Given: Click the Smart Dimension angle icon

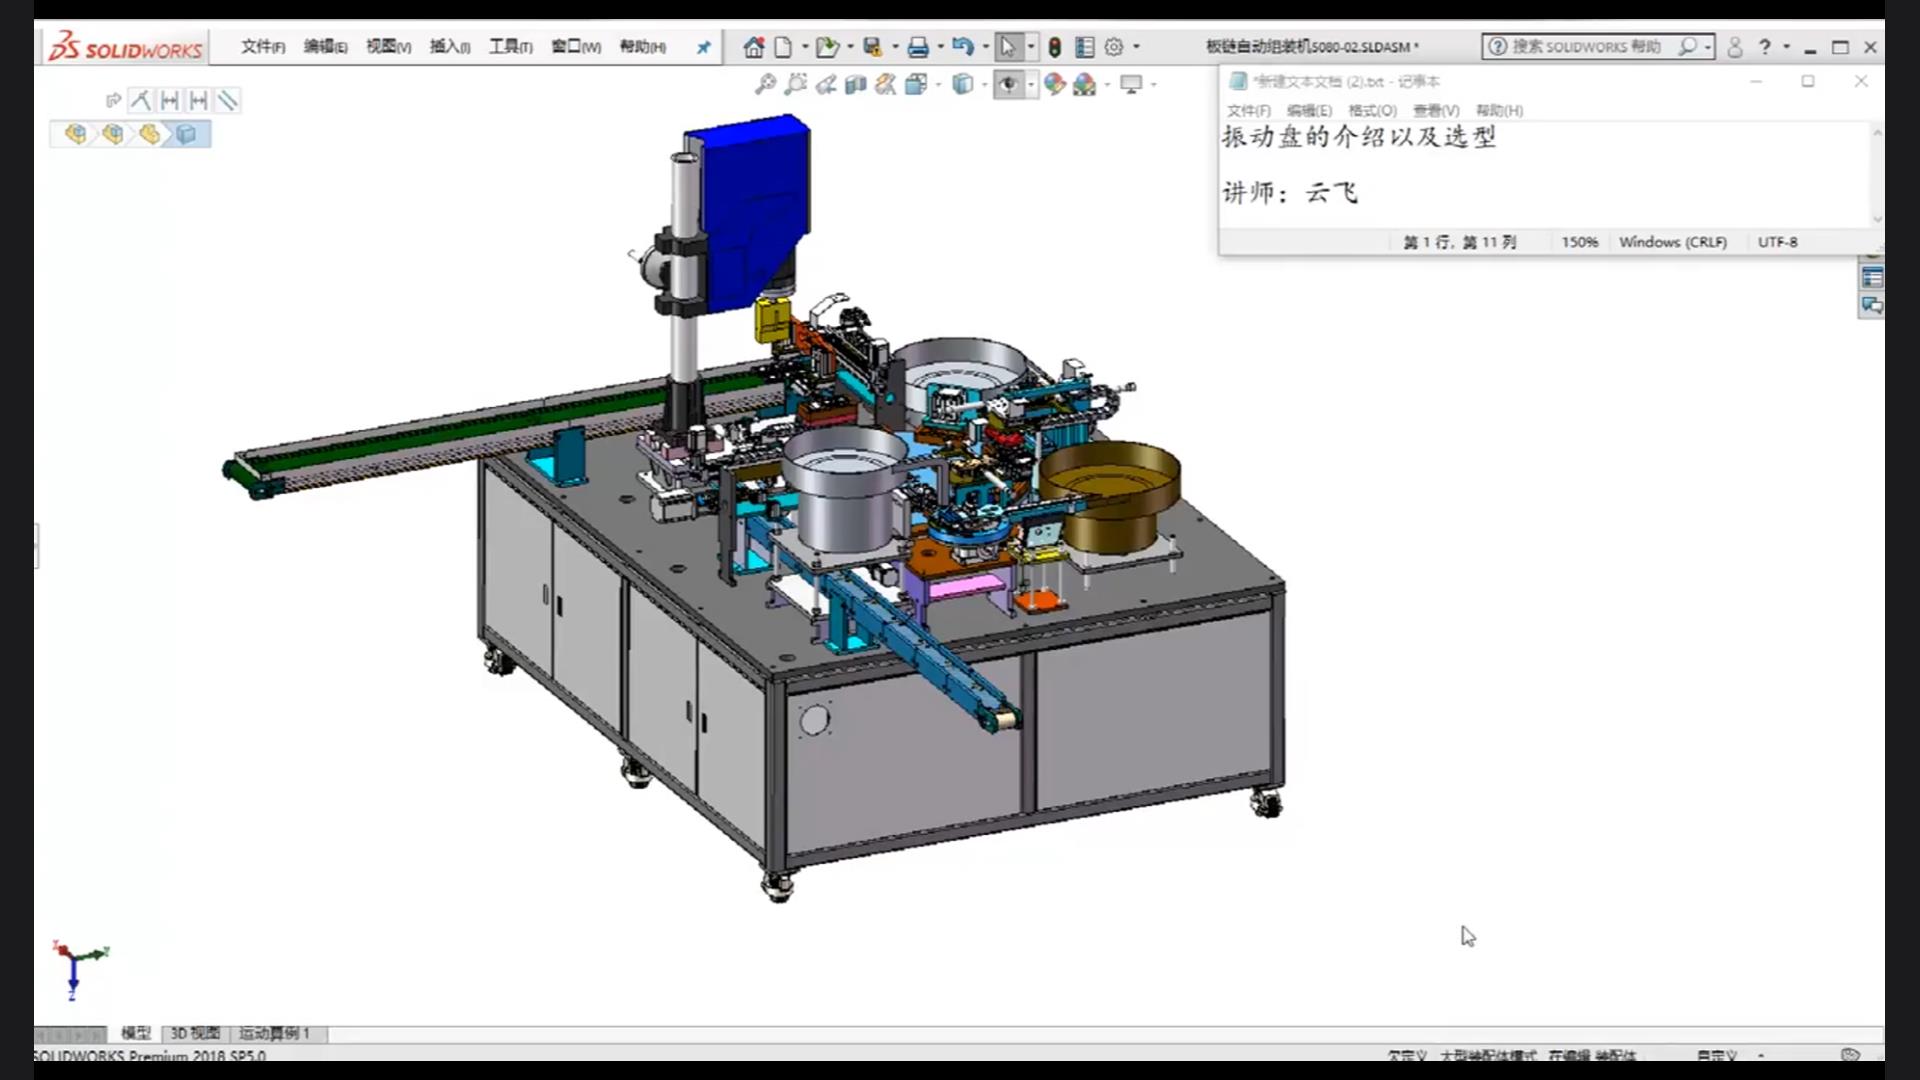Looking at the screenshot, I should point(140,100).
